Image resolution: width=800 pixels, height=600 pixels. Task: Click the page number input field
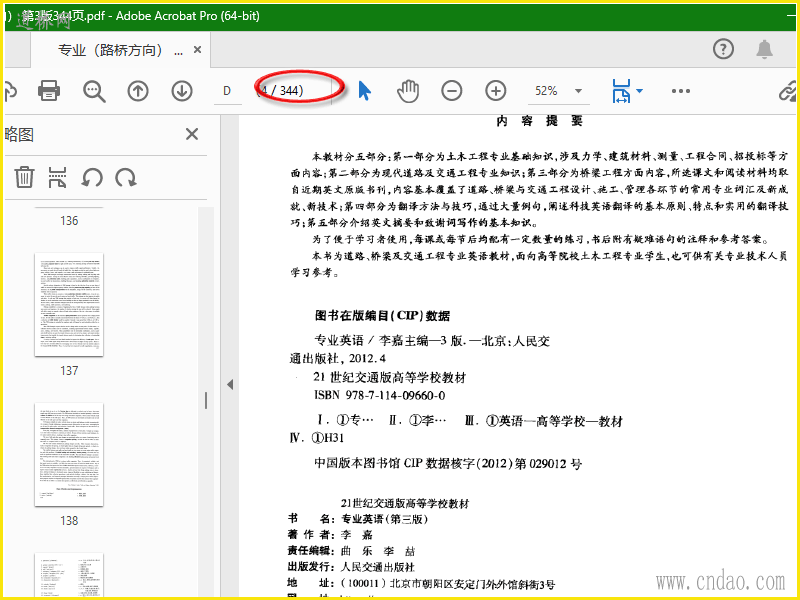point(227,91)
